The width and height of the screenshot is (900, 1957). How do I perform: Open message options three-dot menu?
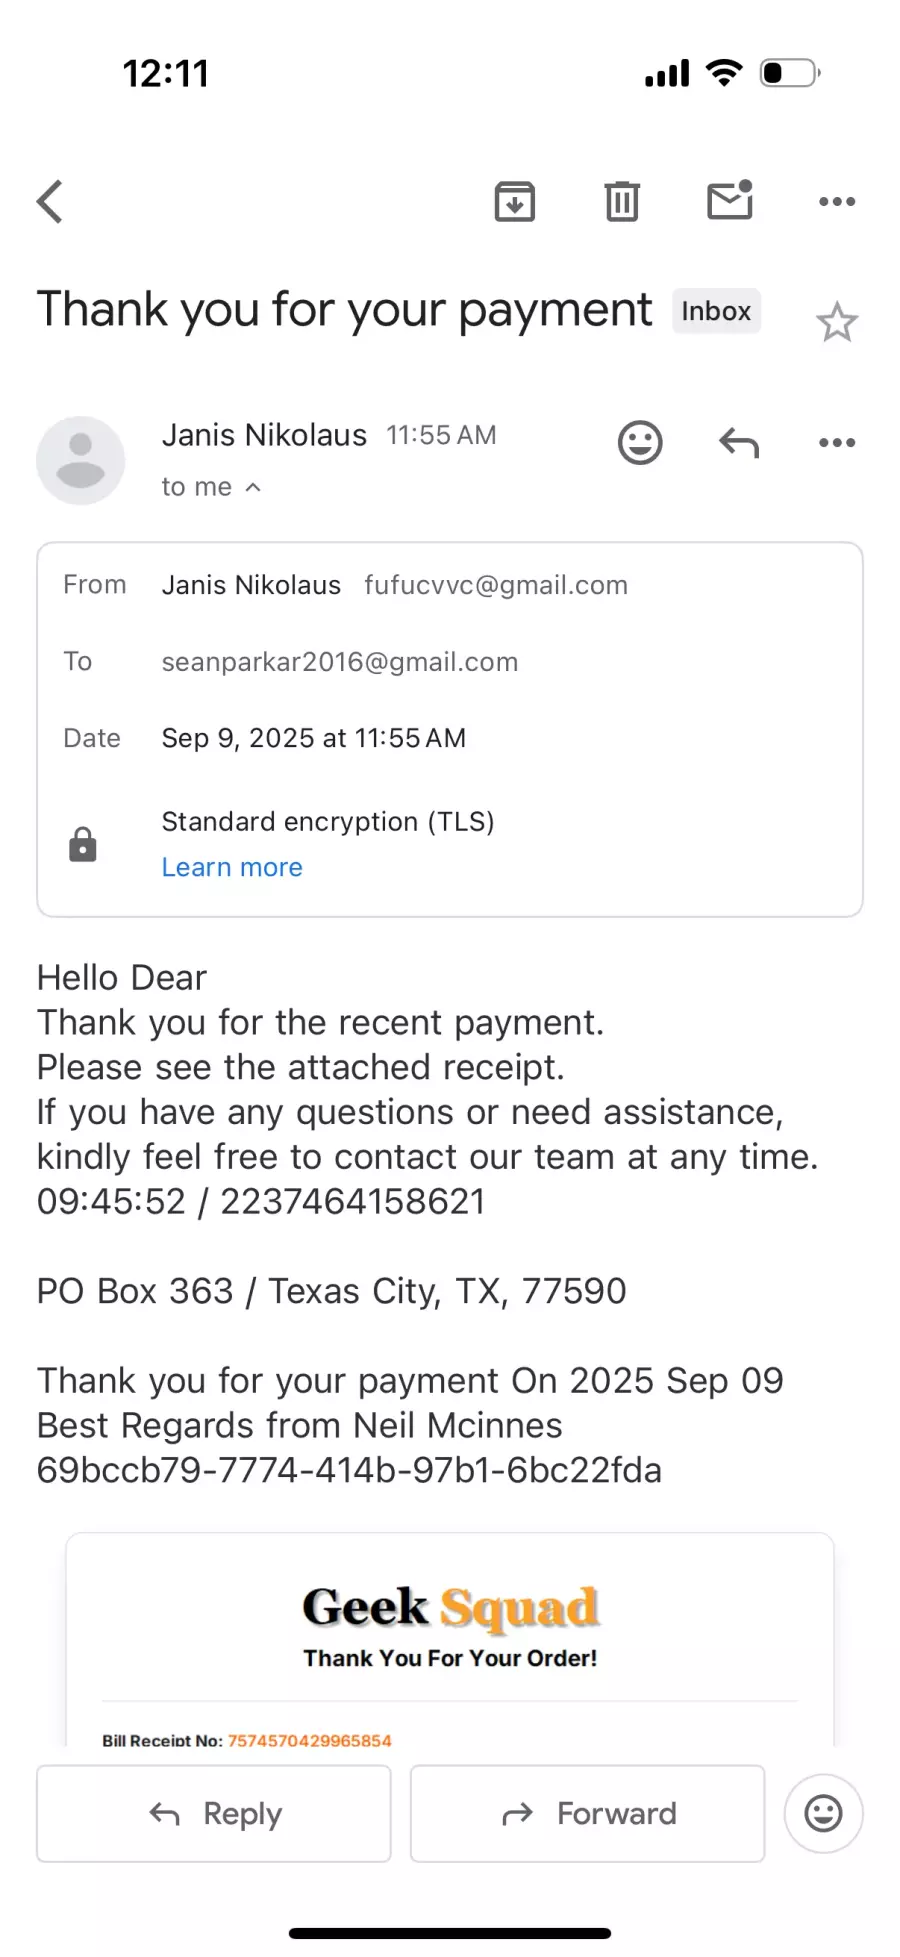tap(837, 442)
